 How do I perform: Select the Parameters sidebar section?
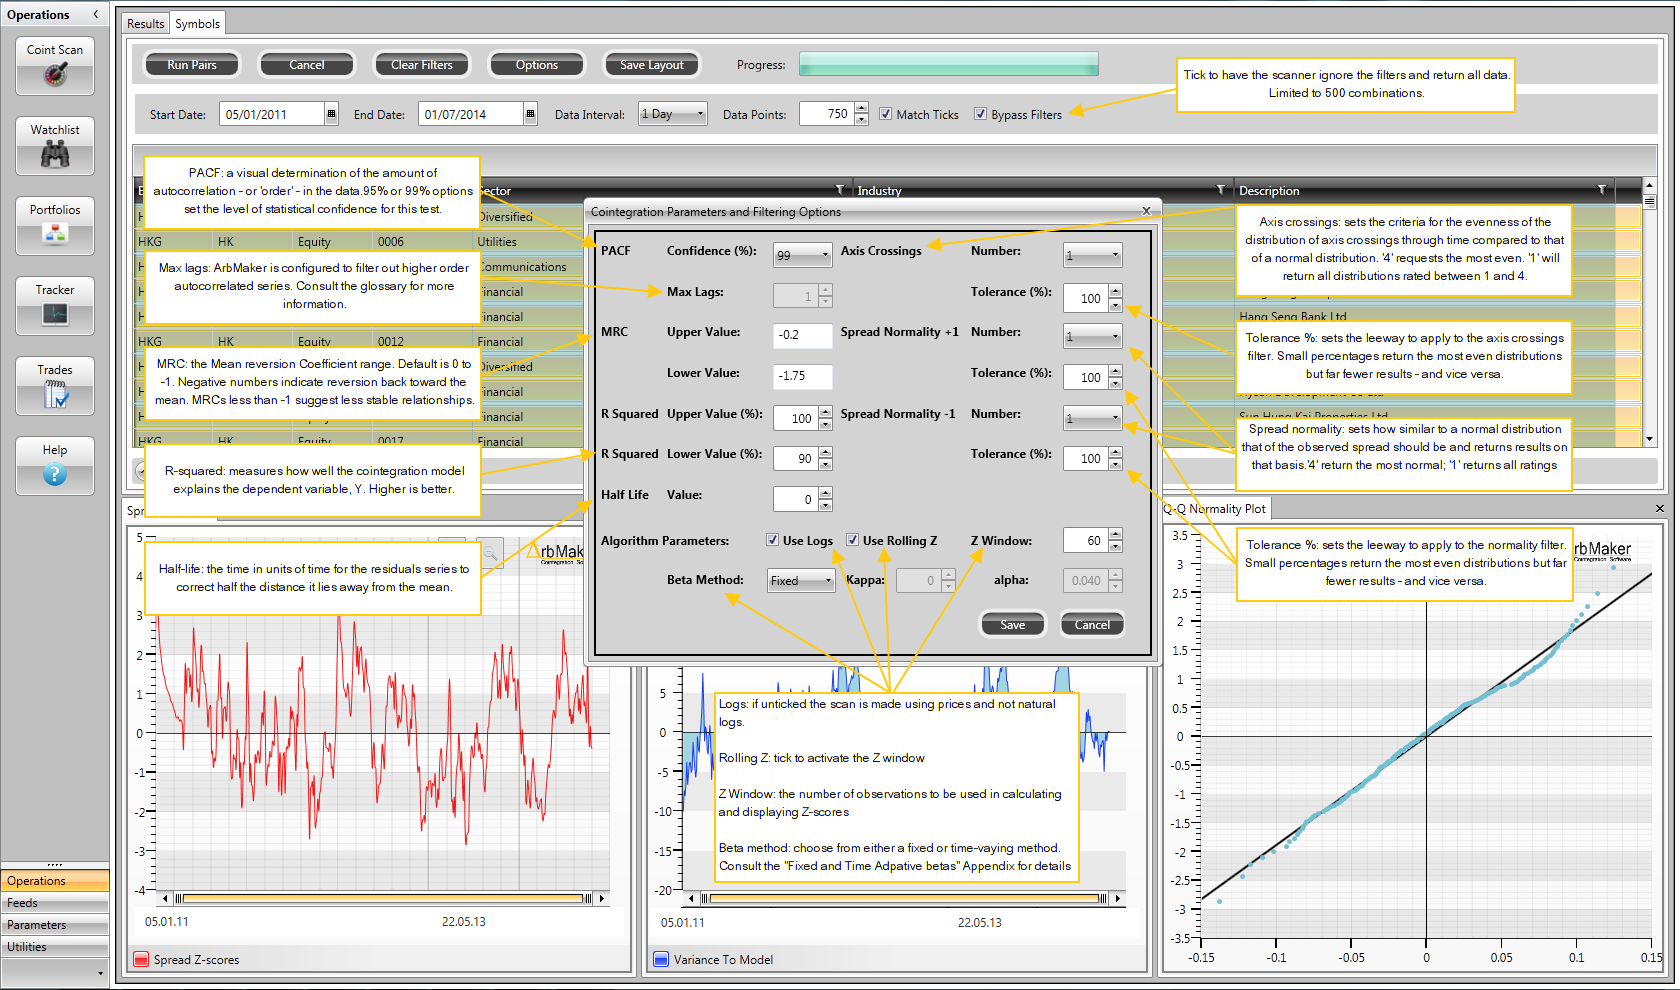(55, 925)
